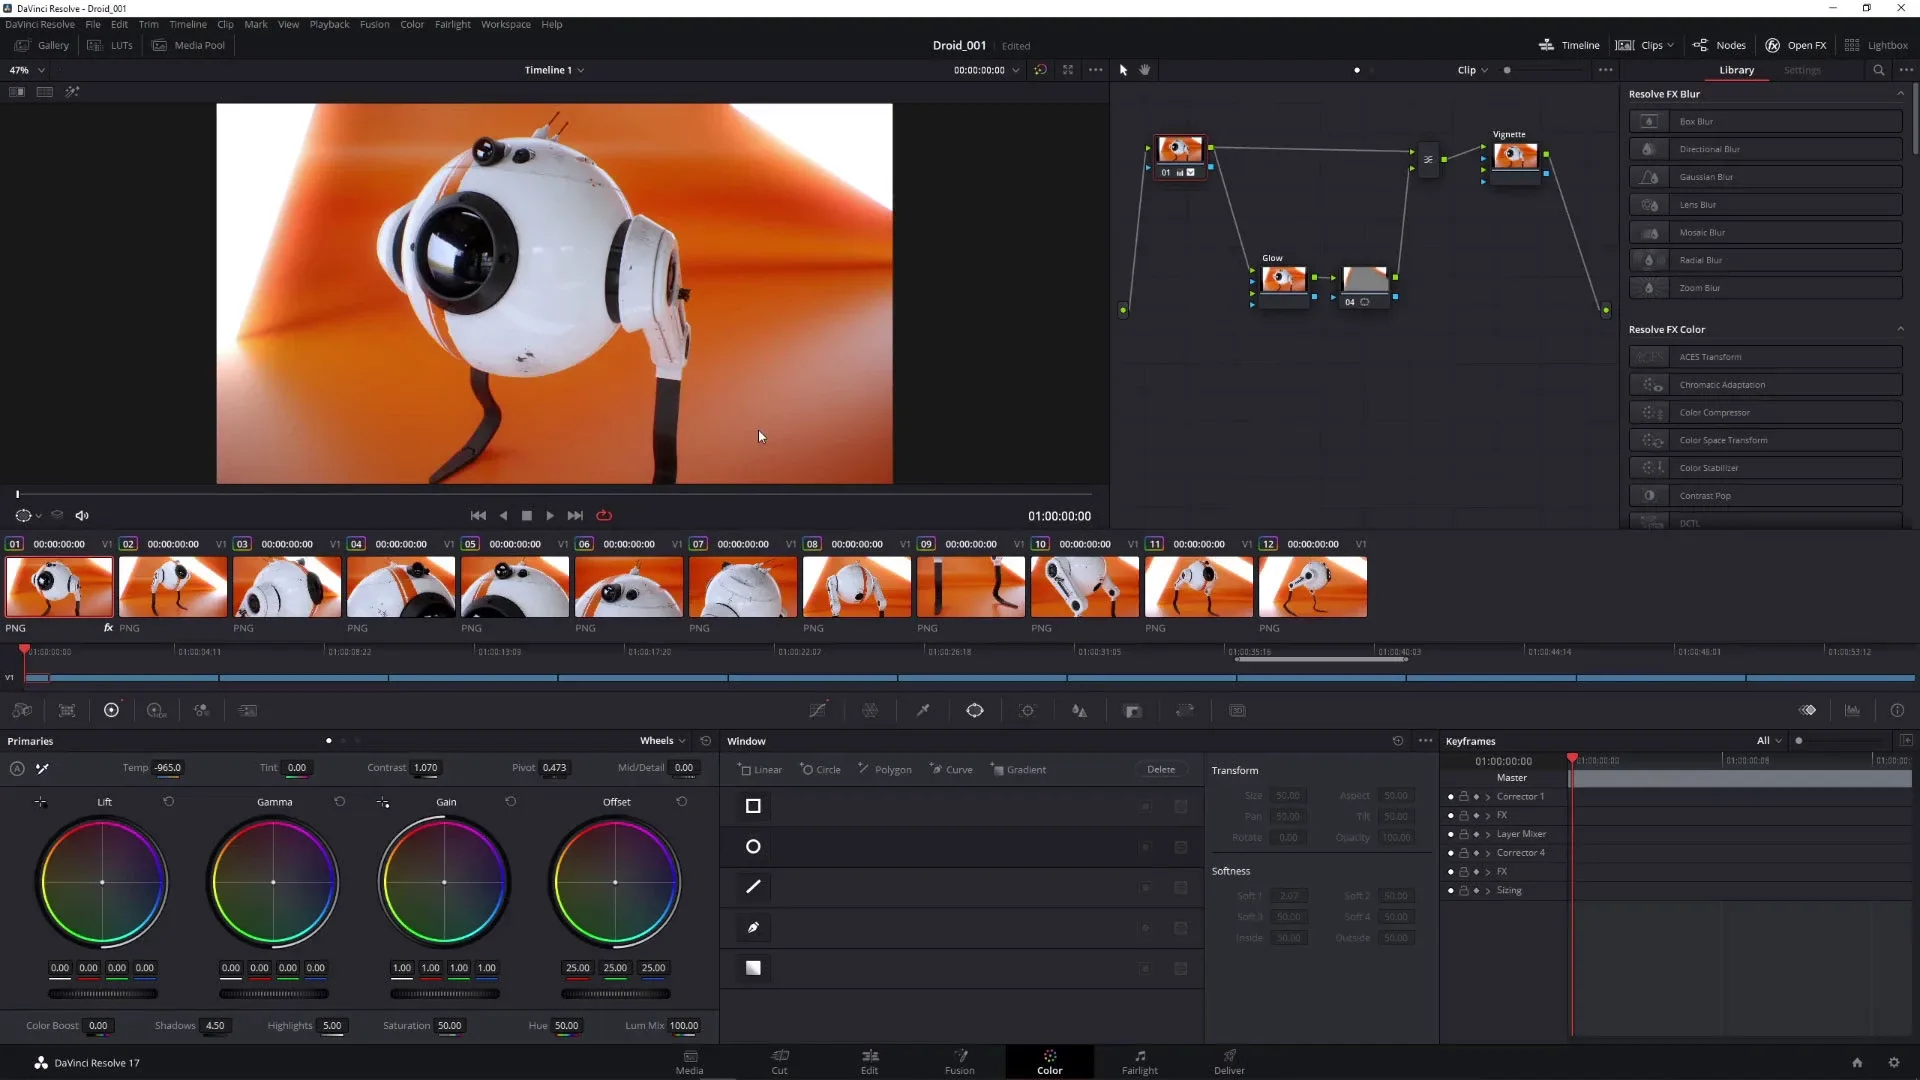This screenshot has width=1920, height=1080.
Task: Select clip thumbnail 05
Action: (515, 587)
